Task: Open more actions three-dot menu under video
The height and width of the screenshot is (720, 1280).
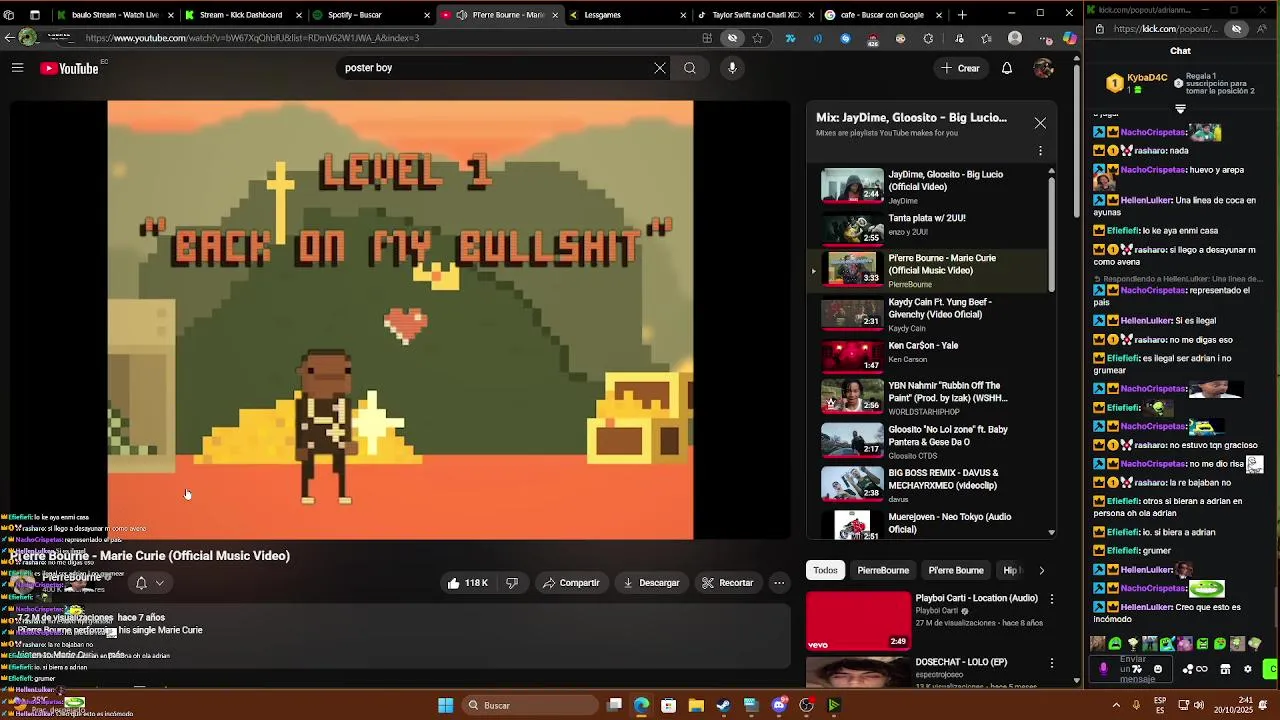Action: click(779, 583)
